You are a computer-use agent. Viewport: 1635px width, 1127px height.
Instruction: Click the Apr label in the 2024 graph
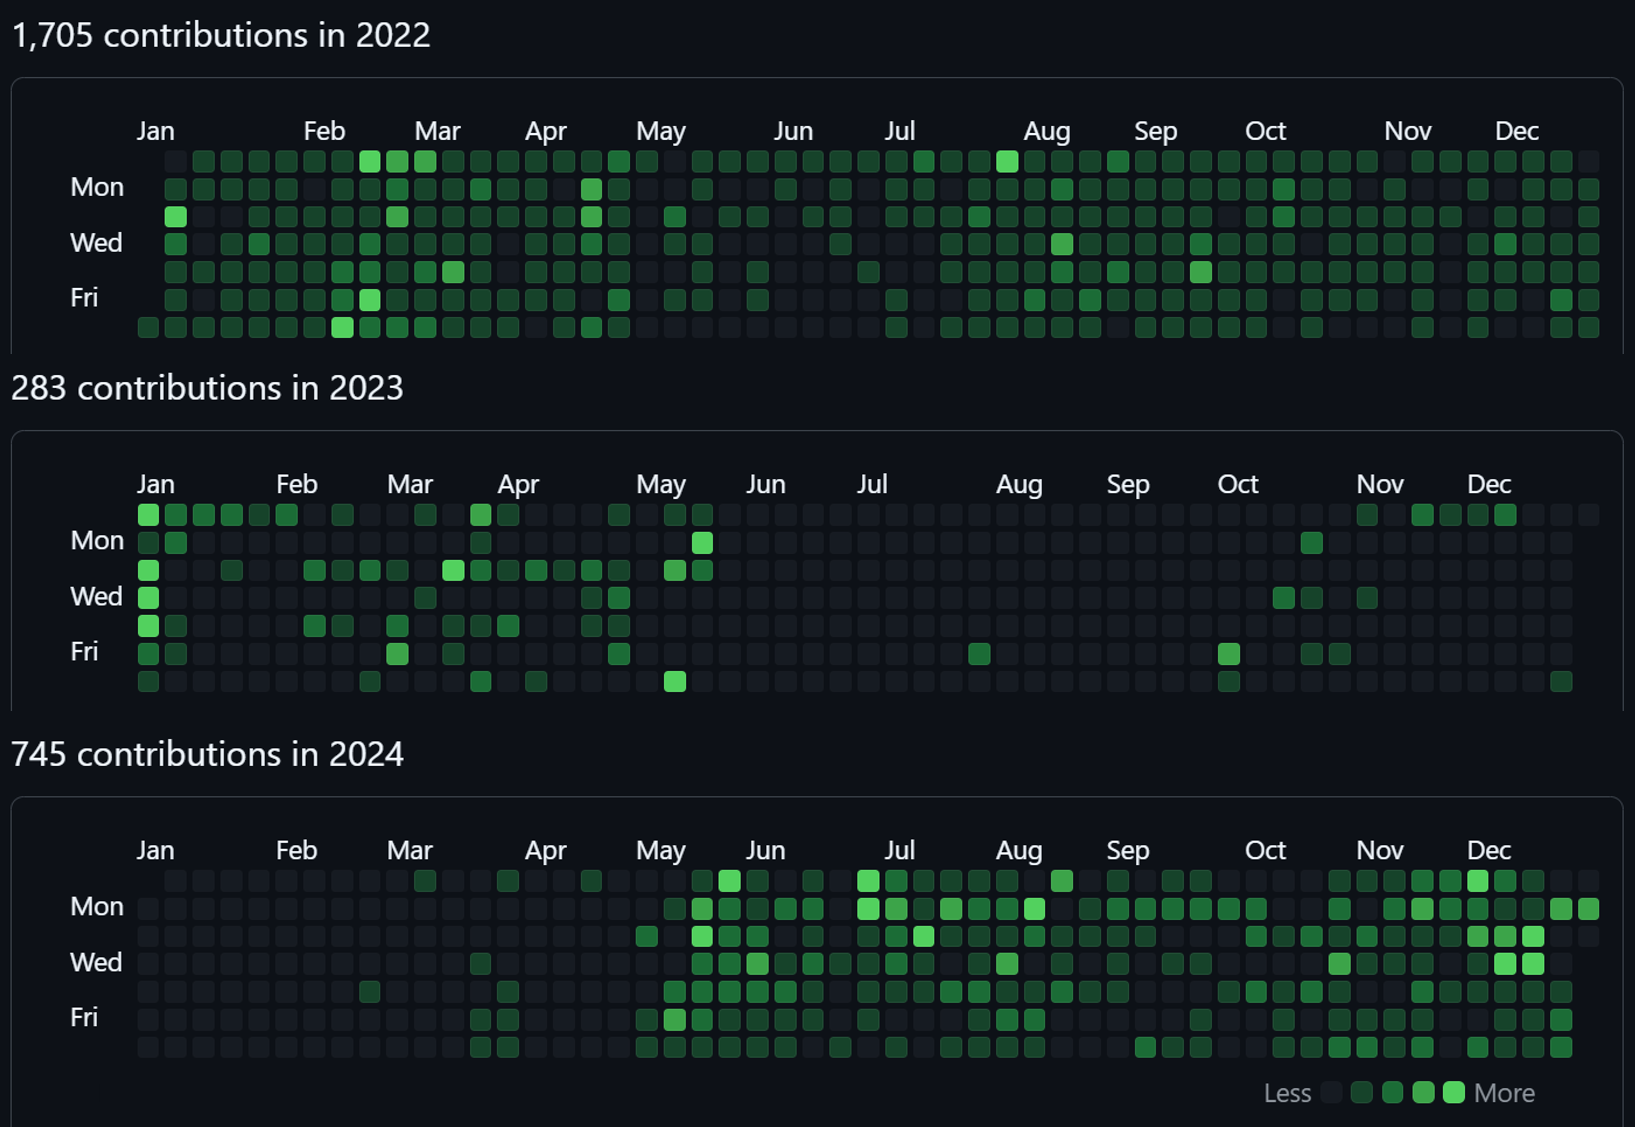pos(546,850)
